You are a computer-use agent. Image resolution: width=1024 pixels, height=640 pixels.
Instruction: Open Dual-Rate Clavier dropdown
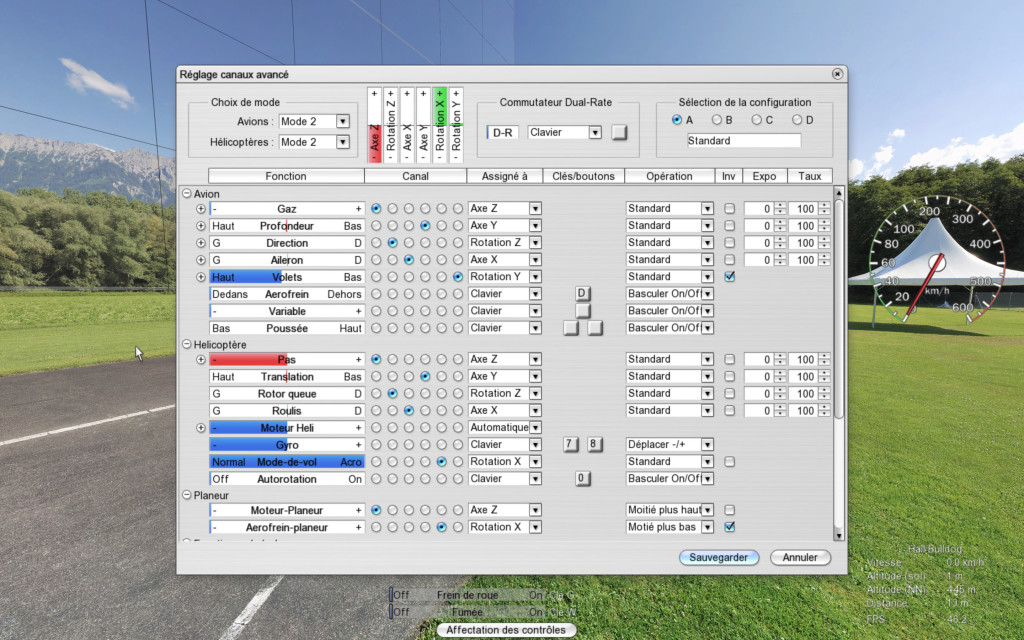tap(594, 132)
